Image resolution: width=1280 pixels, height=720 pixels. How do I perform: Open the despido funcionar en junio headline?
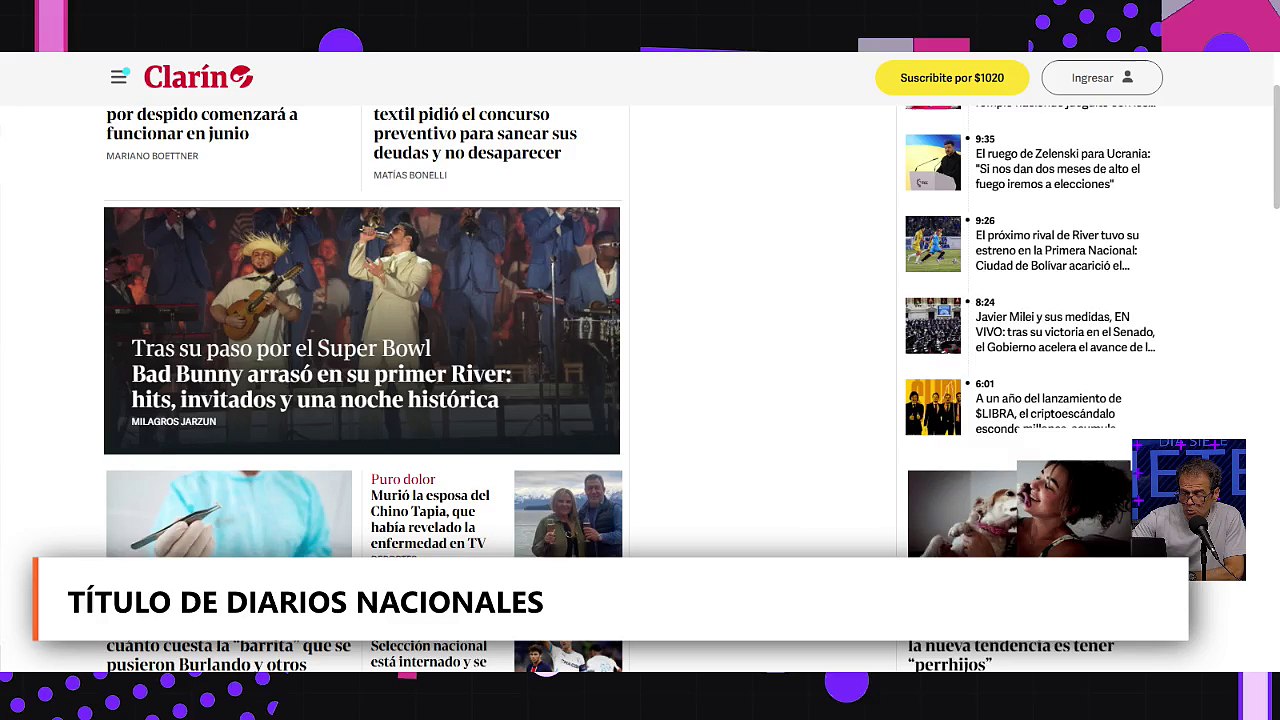click(202, 124)
